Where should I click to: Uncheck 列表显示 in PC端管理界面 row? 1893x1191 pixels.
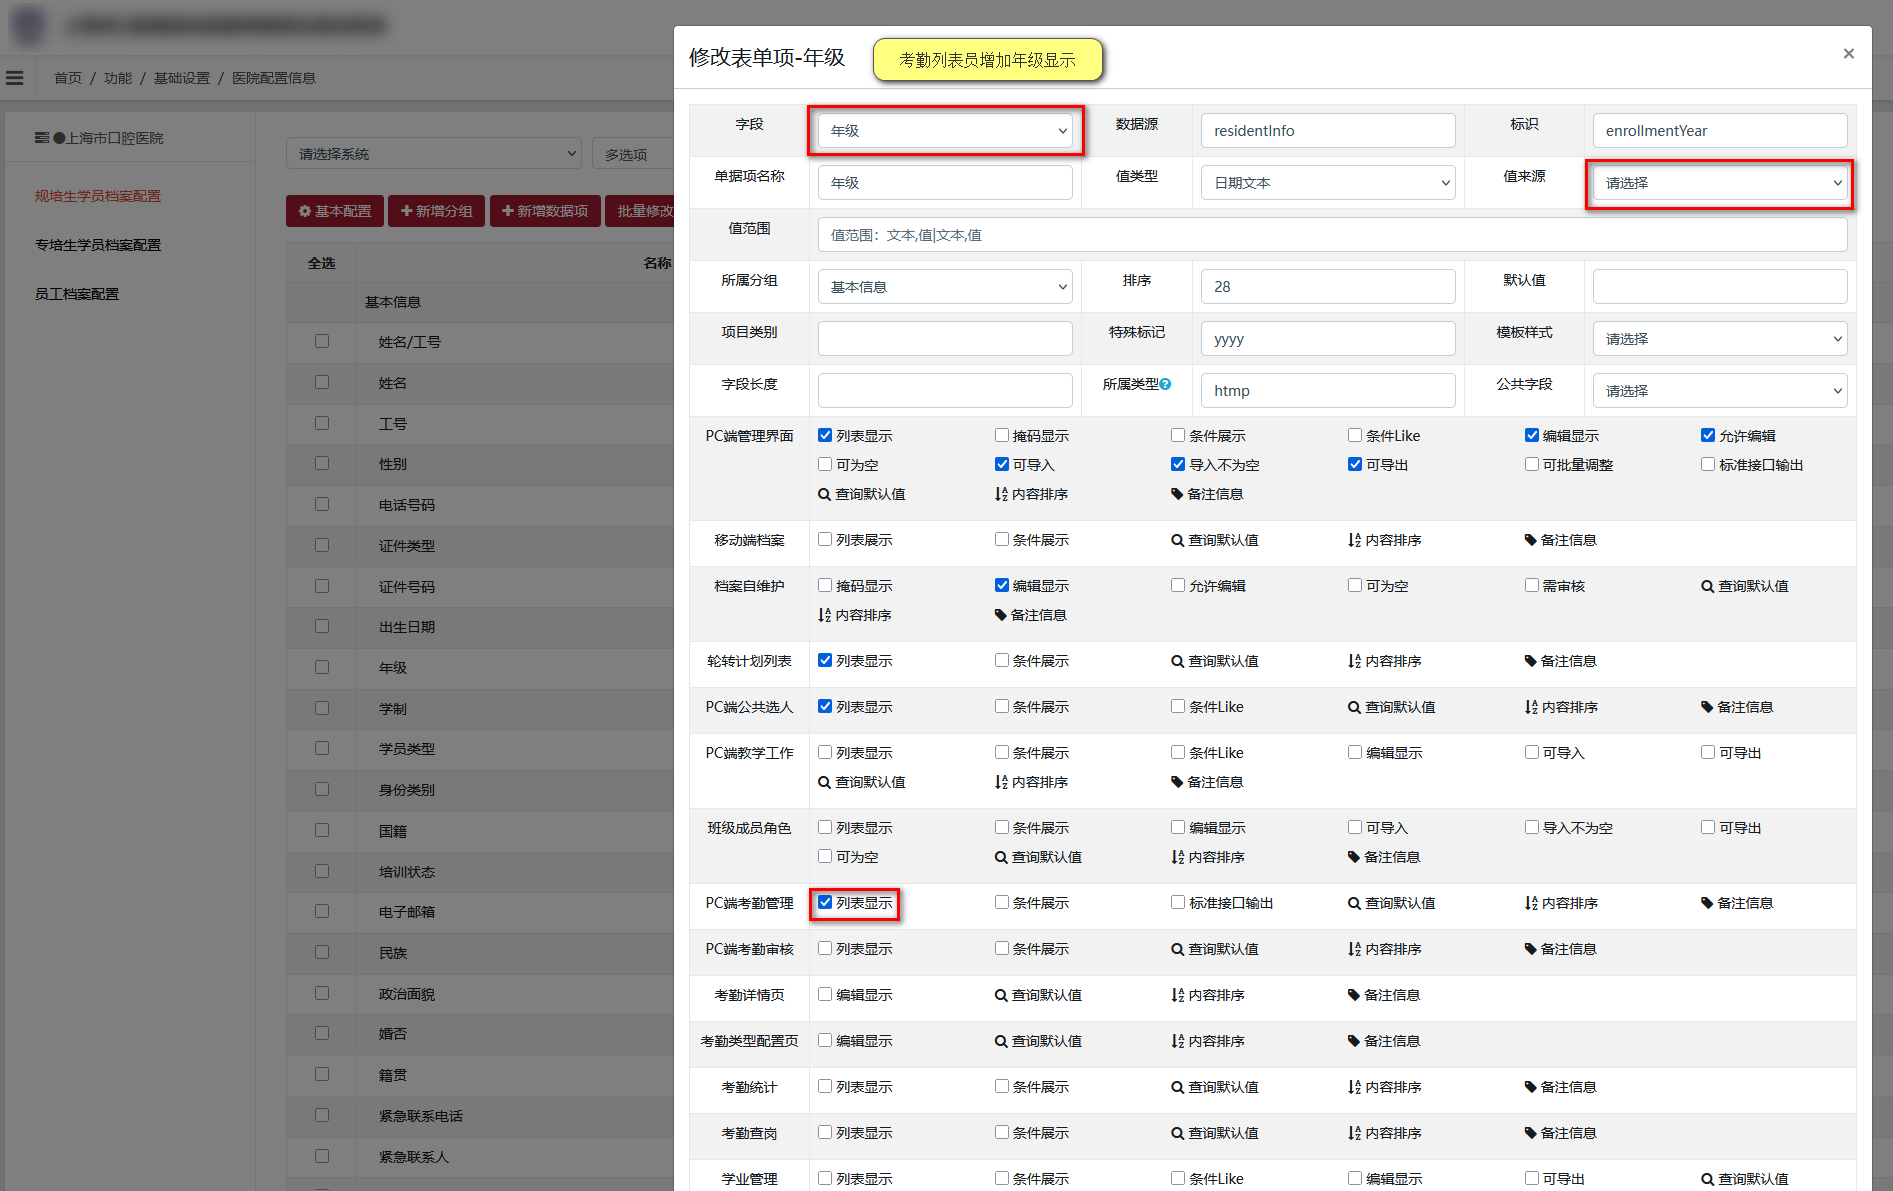coord(825,435)
